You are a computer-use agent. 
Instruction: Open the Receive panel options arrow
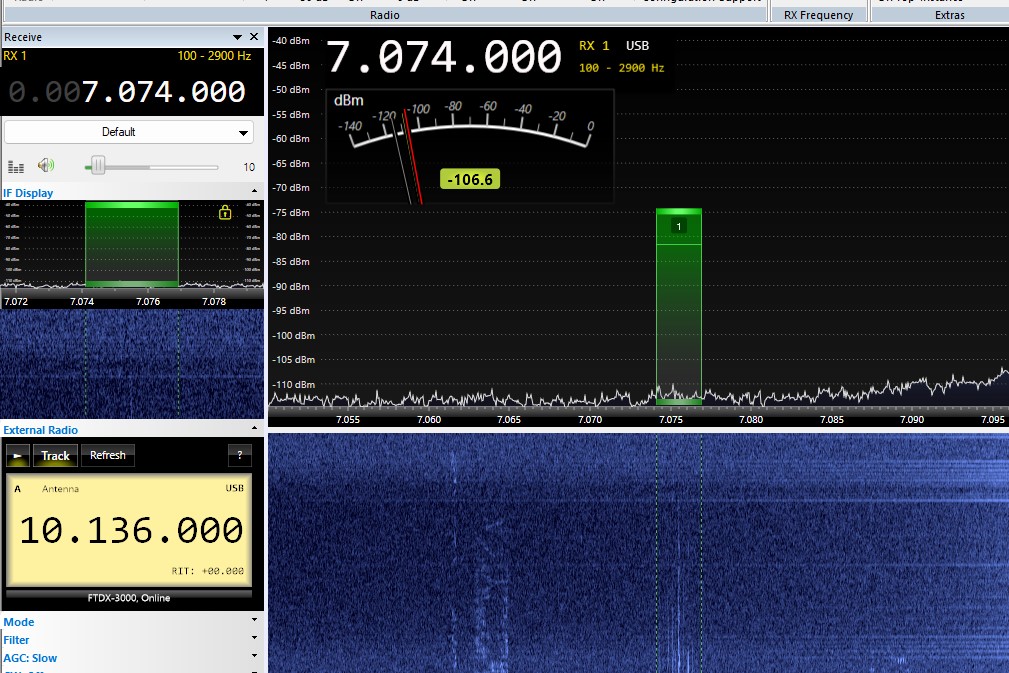238,37
